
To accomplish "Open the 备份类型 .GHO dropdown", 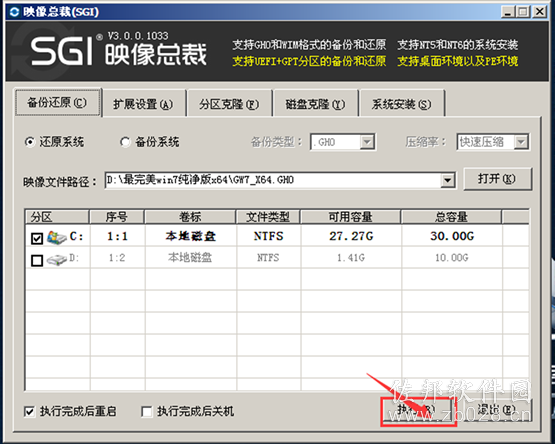I will [367, 142].
